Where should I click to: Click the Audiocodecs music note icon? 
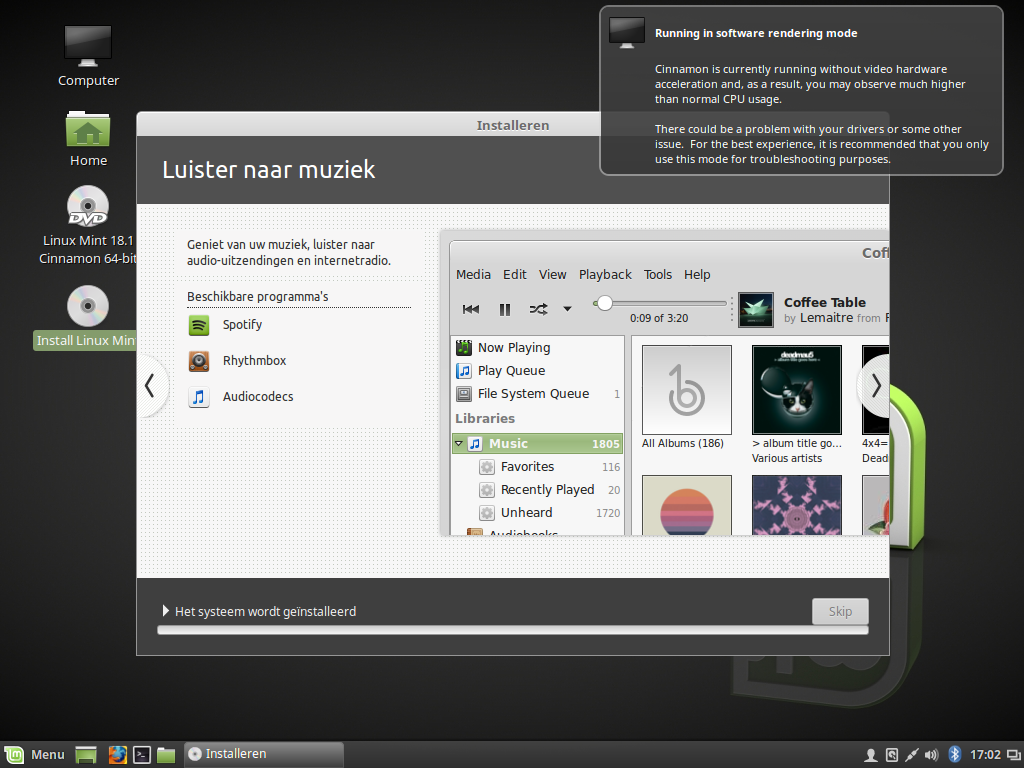click(x=199, y=396)
